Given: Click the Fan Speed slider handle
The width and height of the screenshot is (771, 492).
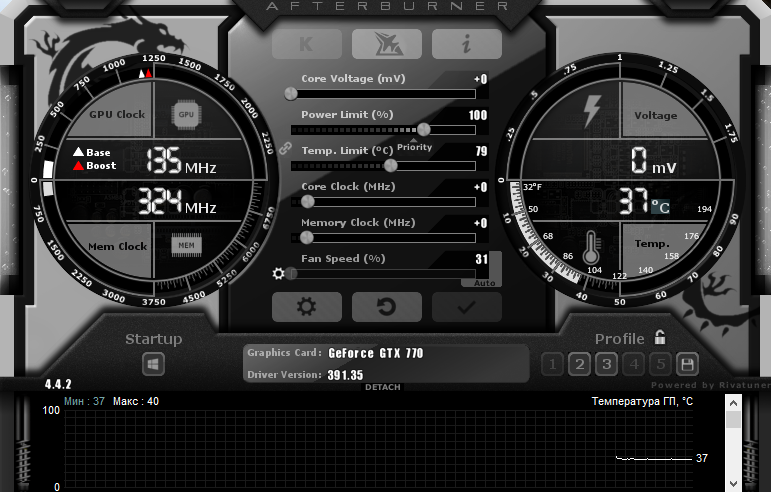Looking at the screenshot, I should [292, 274].
